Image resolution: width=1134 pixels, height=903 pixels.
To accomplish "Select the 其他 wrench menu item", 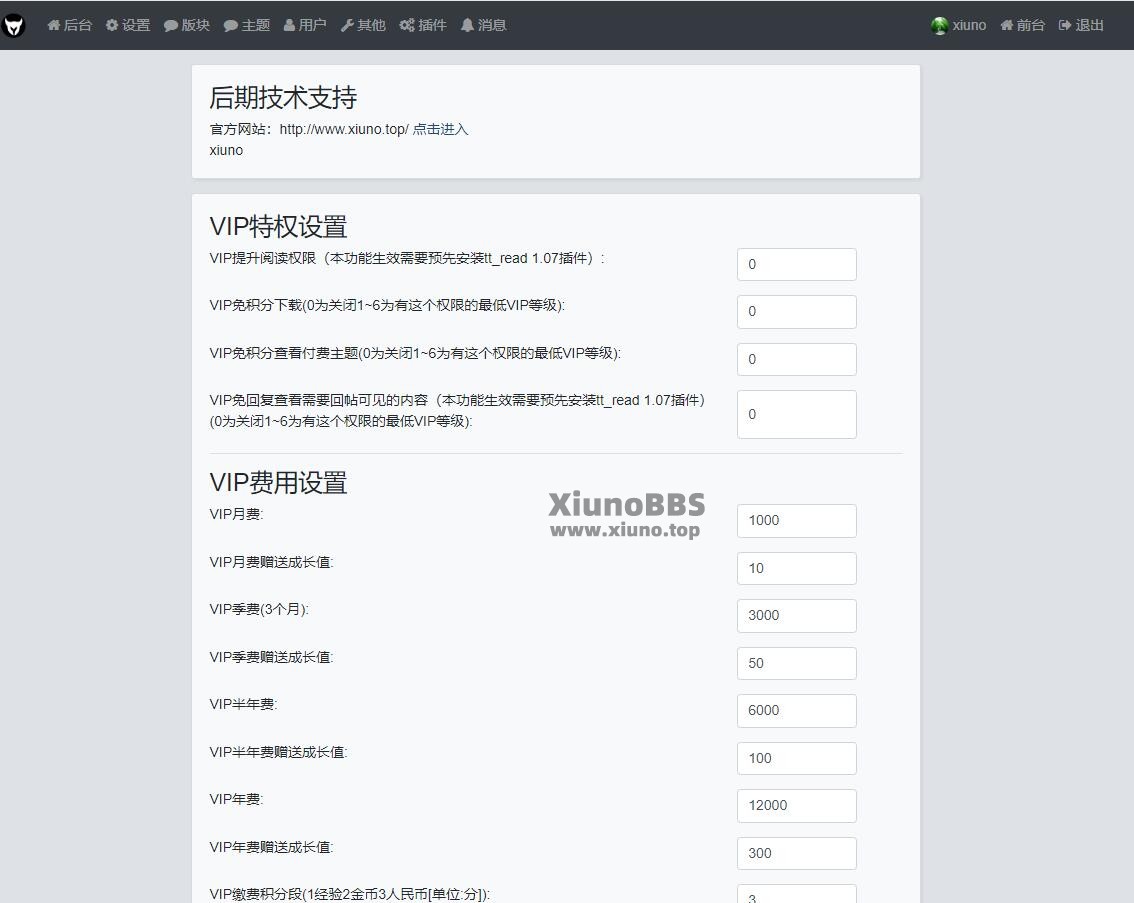I will (363, 25).
